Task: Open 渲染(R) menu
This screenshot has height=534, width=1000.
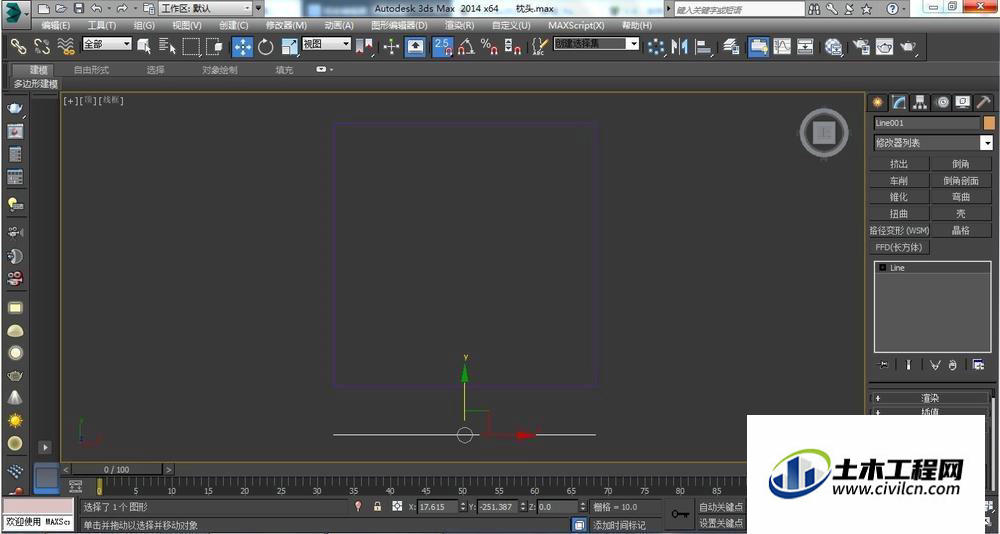Action: (x=459, y=26)
